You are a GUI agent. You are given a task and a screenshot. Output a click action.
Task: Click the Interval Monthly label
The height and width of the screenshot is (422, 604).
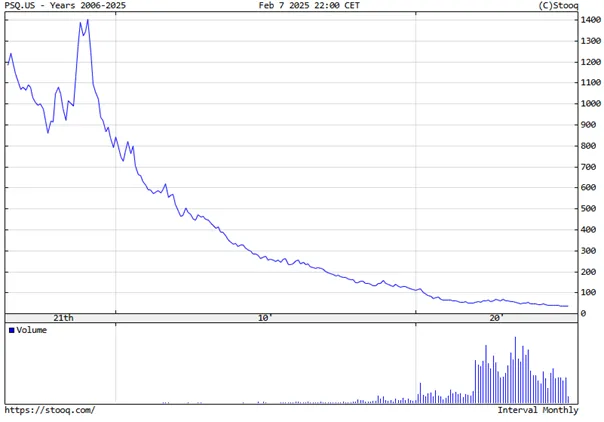tap(538, 410)
